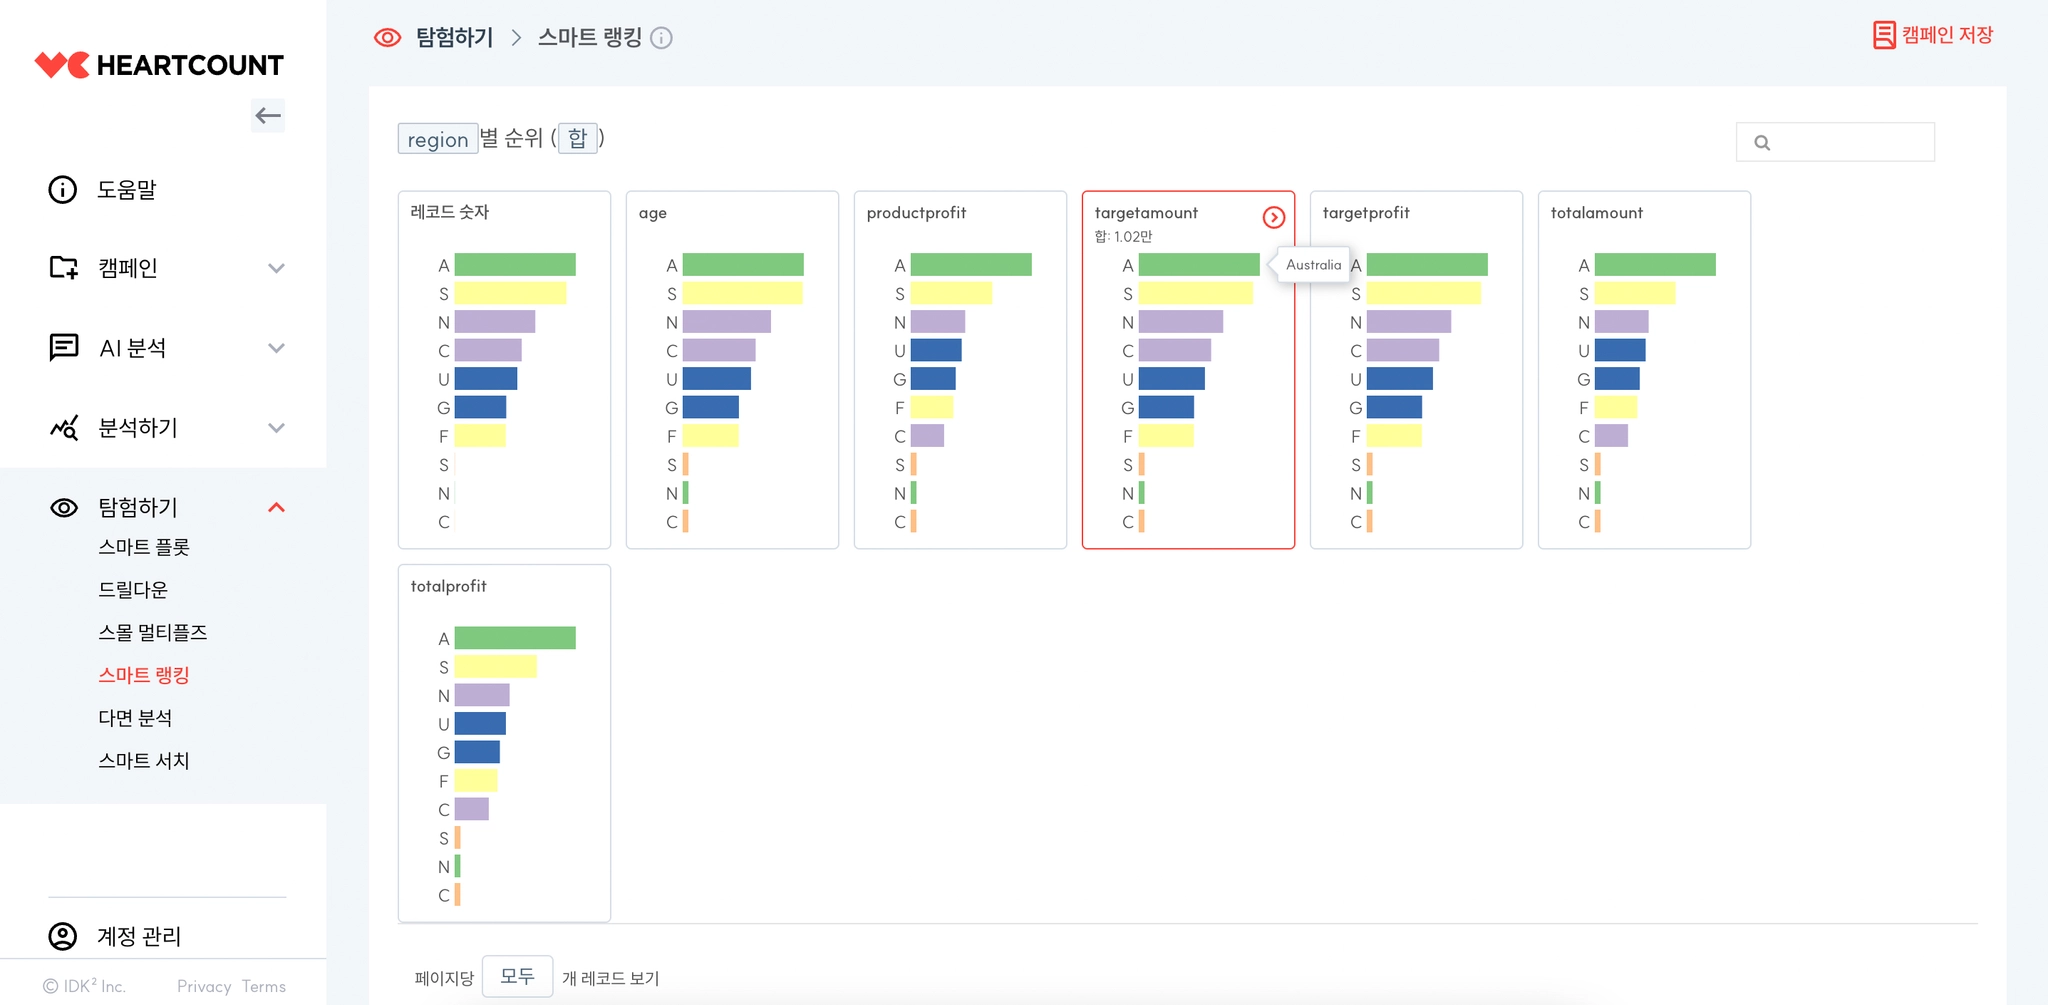Click the red arrow icon on targetamount card

click(1273, 217)
